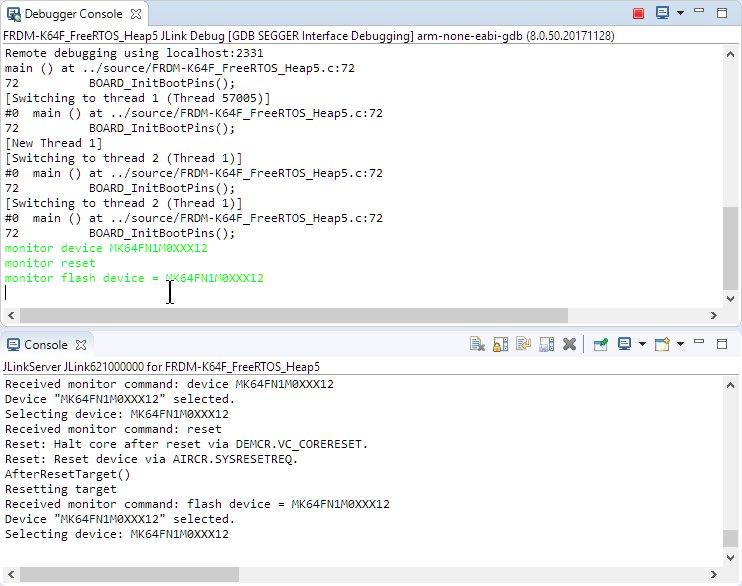
Task: Click Display Selected Console in the lower Console toolbar
Action: click(624, 344)
